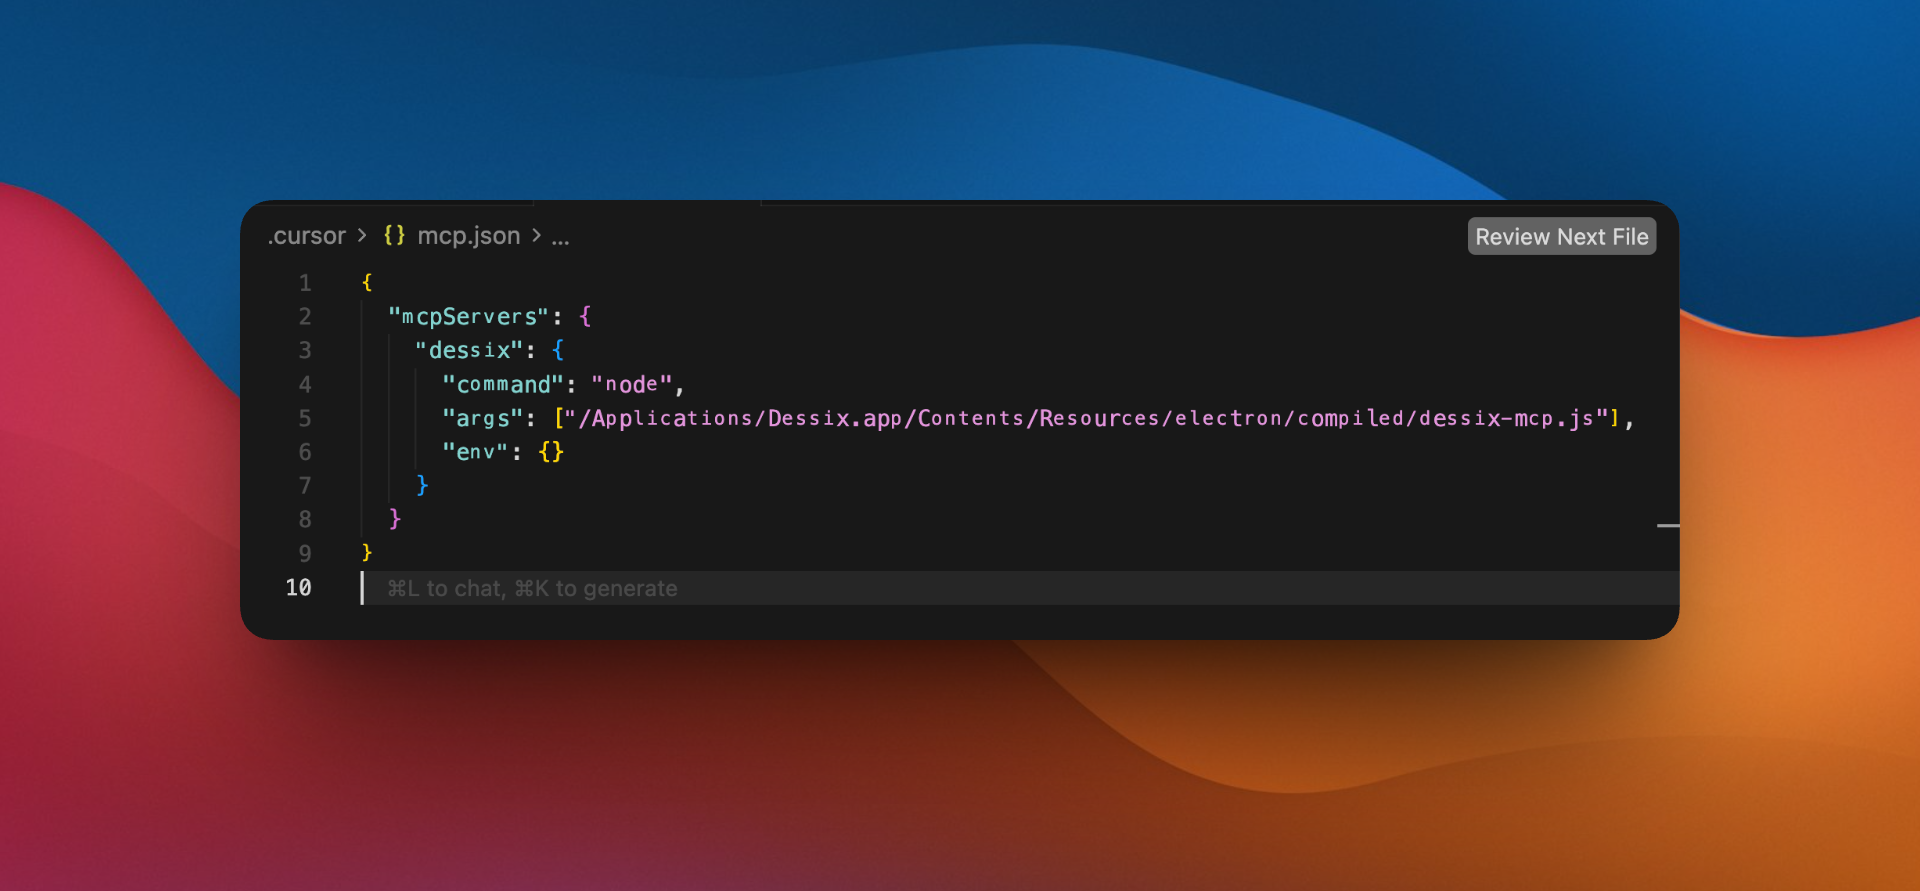Click line number 6 in gutter

click(x=305, y=453)
